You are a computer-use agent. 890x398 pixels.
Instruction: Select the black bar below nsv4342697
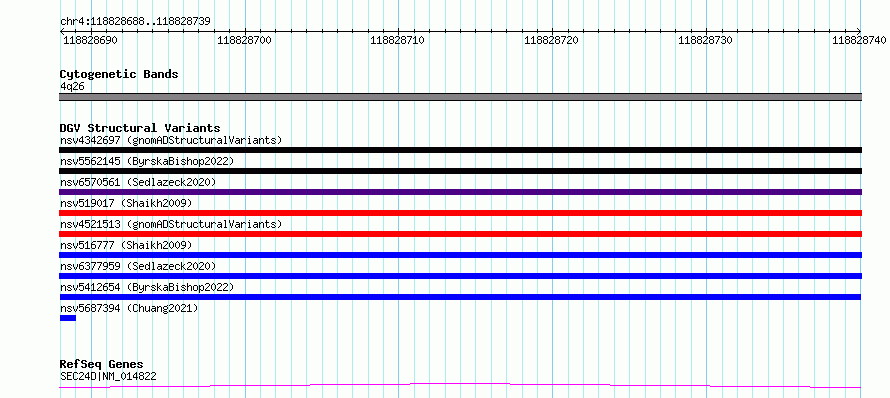(x=460, y=150)
